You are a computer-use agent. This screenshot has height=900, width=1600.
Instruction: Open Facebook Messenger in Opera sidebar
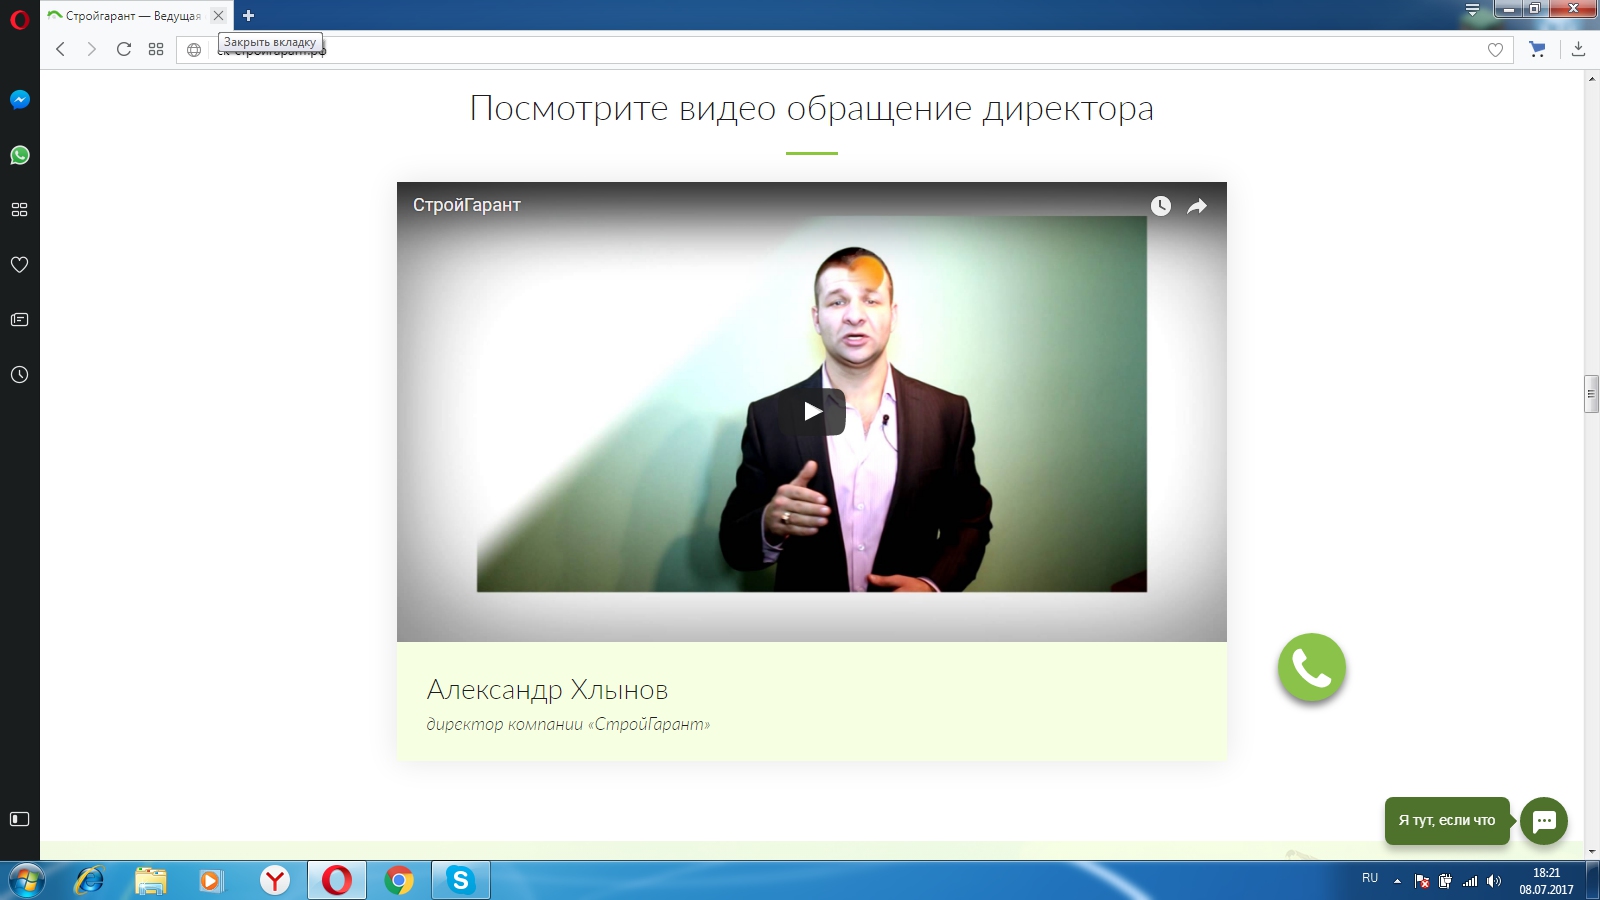point(19,100)
